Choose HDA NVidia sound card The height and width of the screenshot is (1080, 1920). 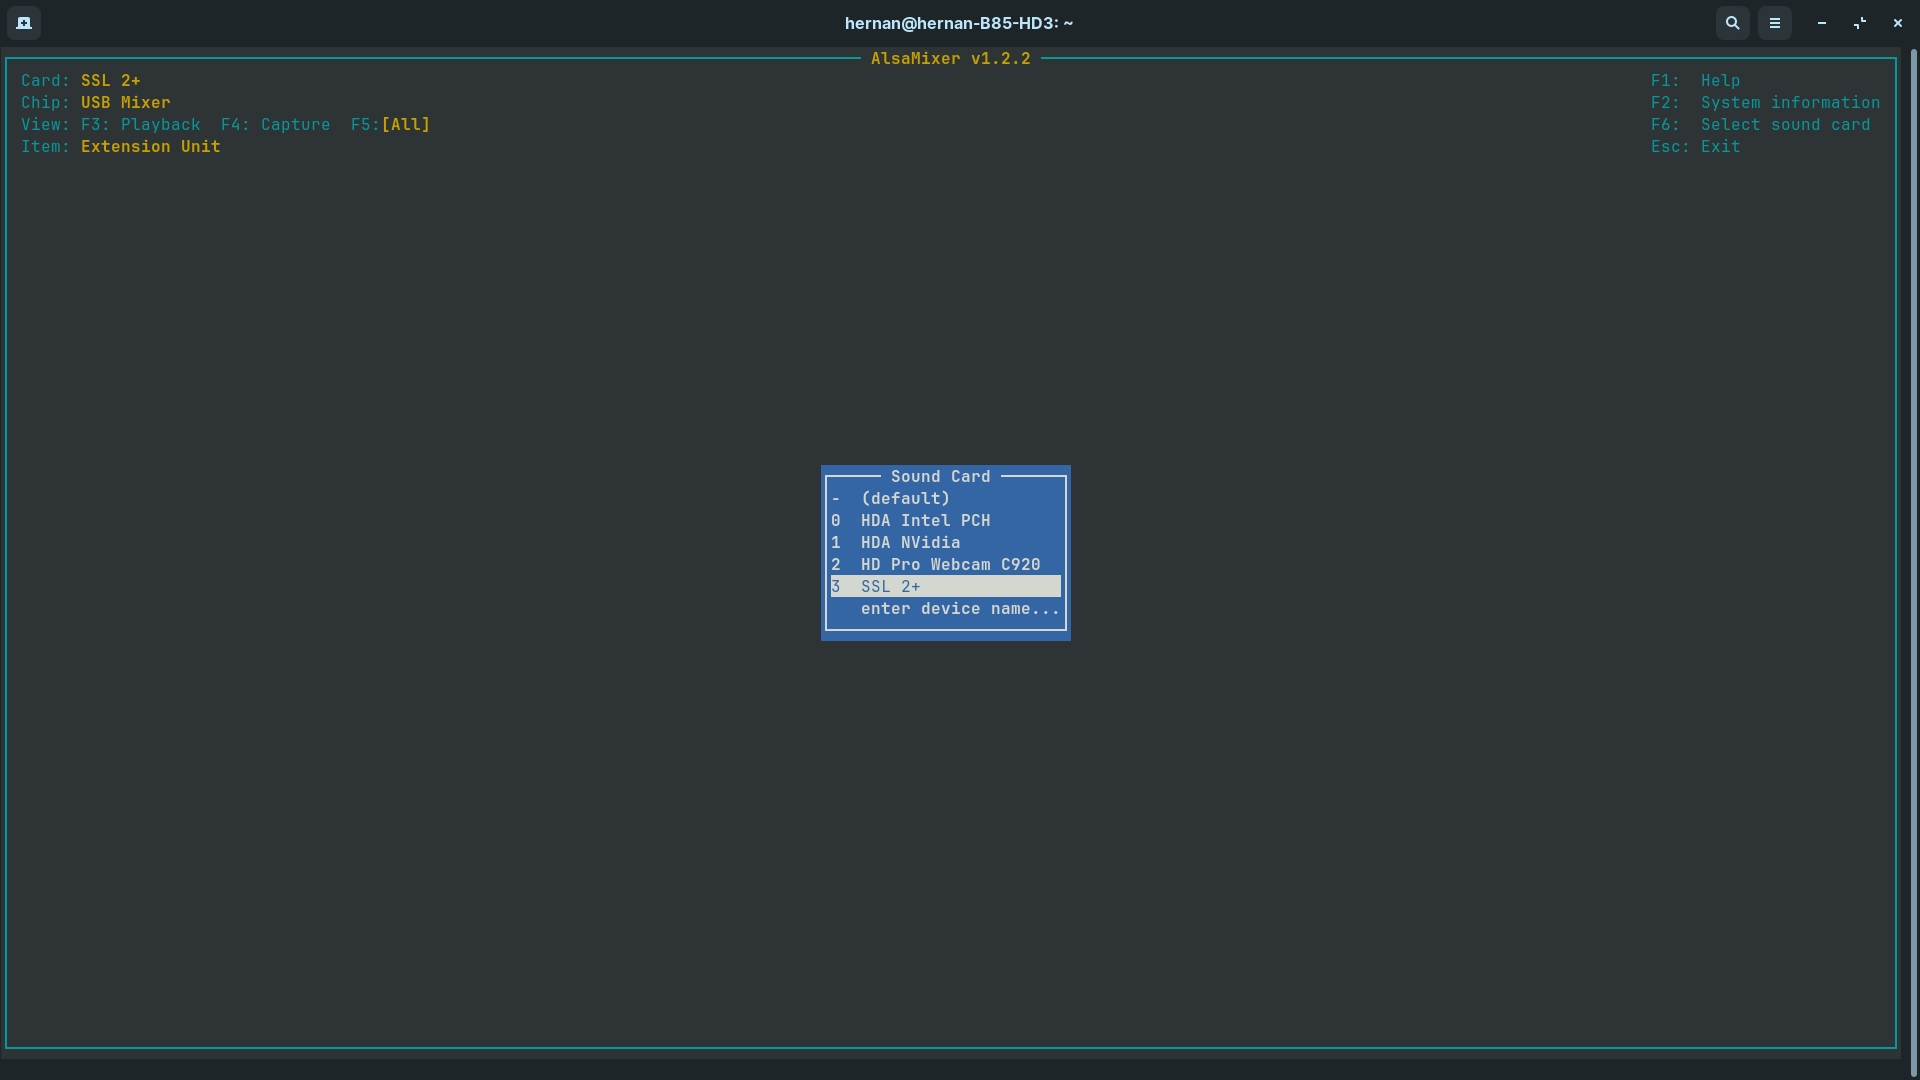[x=946, y=542]
